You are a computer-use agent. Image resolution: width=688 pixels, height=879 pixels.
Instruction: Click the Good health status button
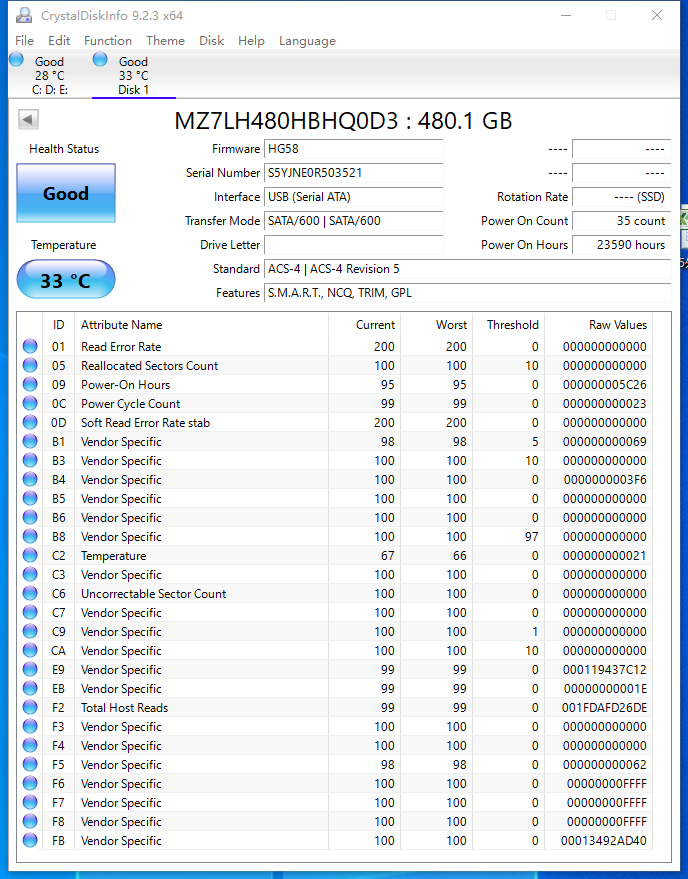pyautogui.click(x=66, y=193)
